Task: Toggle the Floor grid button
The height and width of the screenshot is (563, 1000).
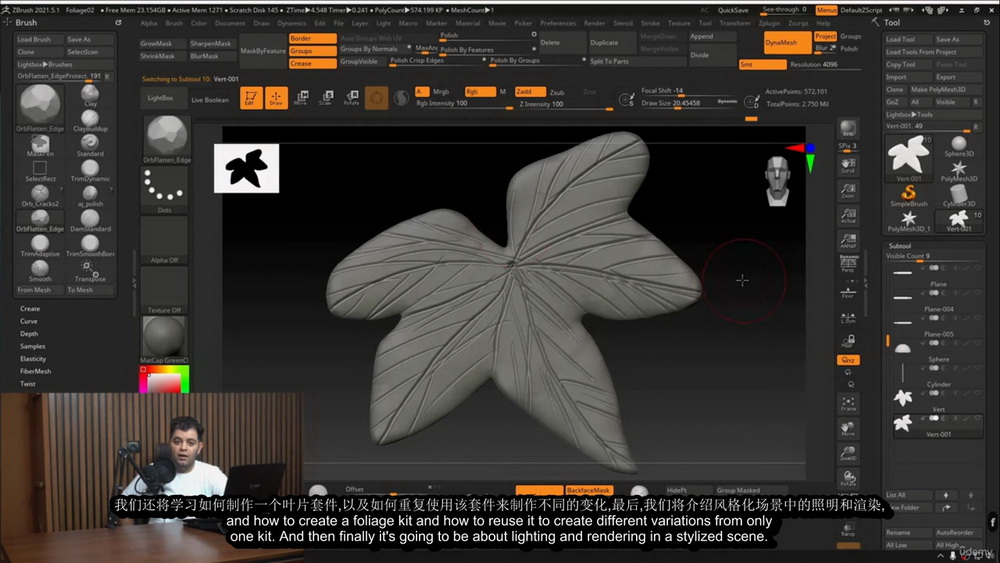Action: pos(848,291)
